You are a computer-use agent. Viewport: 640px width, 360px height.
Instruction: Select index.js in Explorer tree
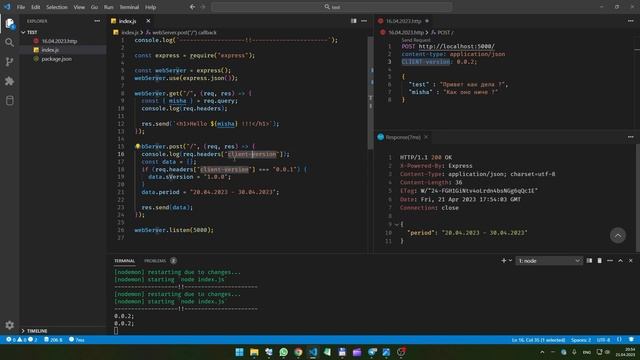(50, 50)
